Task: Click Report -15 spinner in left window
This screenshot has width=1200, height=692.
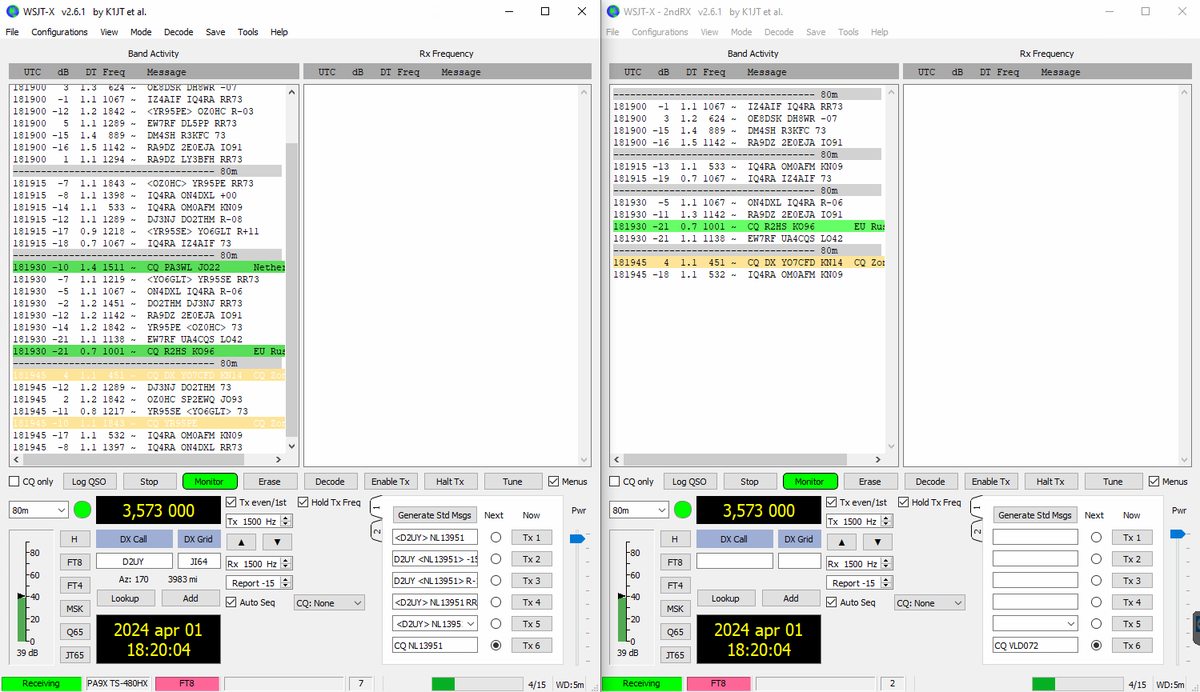Action: click(x=259, y=583)
